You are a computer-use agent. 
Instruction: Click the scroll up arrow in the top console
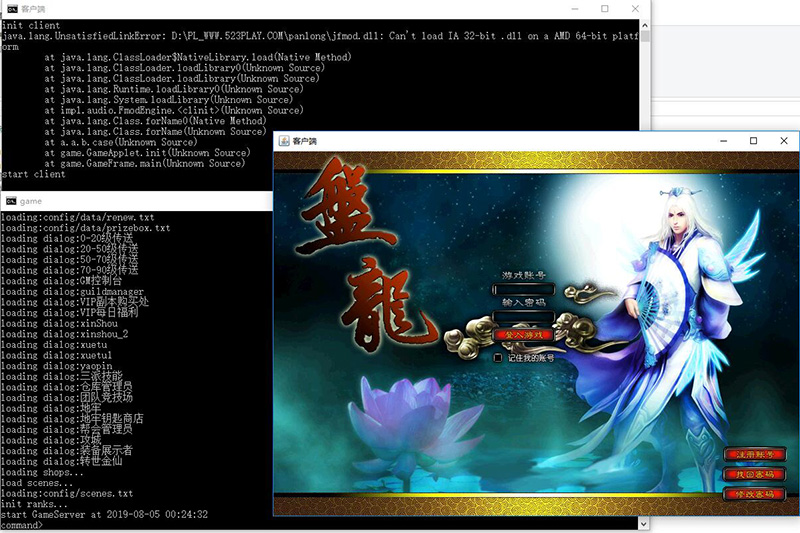(645, 24)
